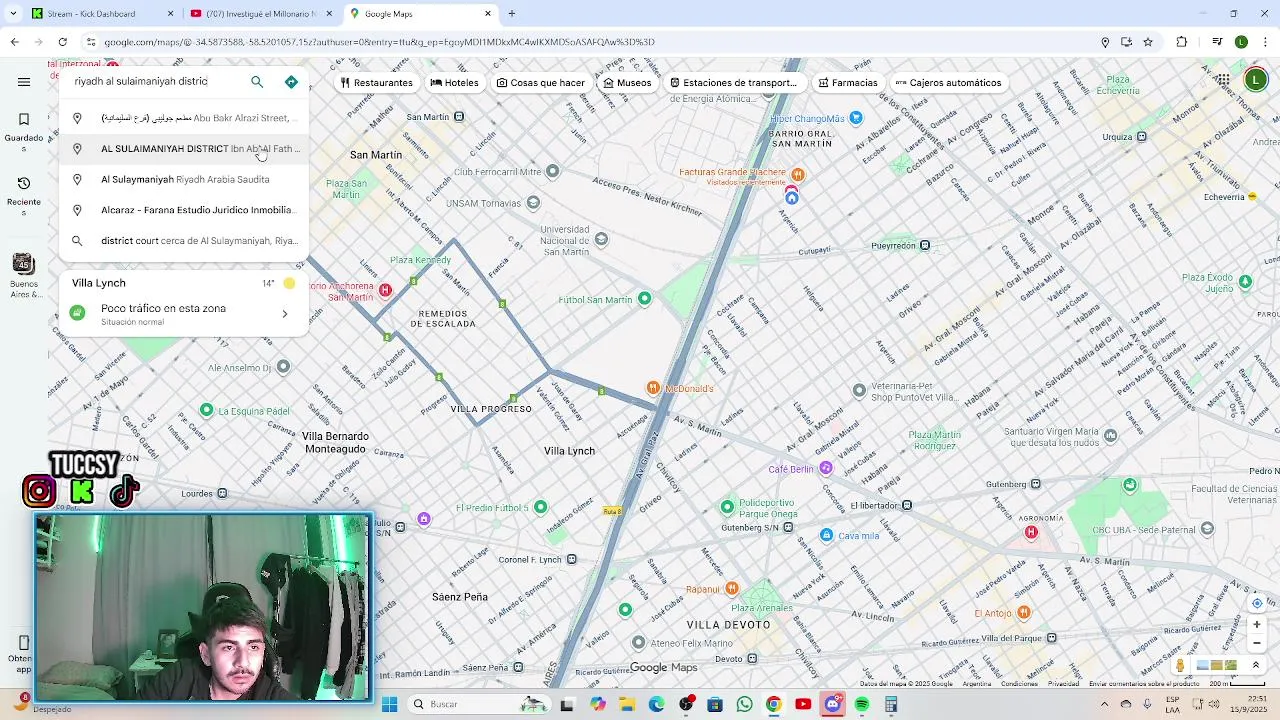Image resolution: width=1280 pixels, height=720 pixels.
Task: Click Fútbol San Martín green marker
Action: click(644, 298)
